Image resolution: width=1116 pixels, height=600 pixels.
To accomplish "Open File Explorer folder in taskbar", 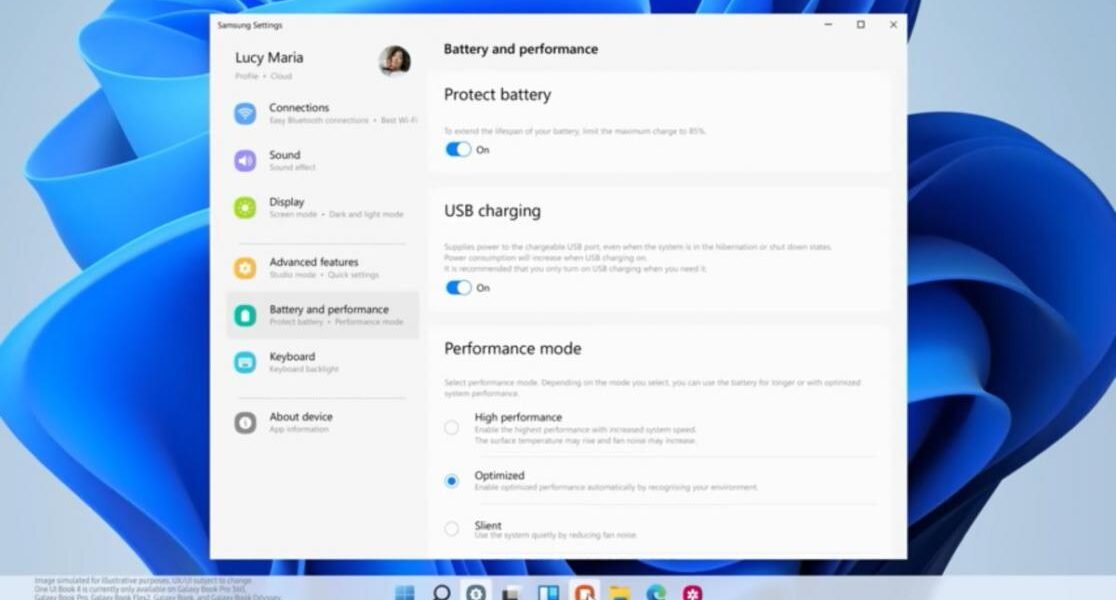I will [x=620, y=594].
